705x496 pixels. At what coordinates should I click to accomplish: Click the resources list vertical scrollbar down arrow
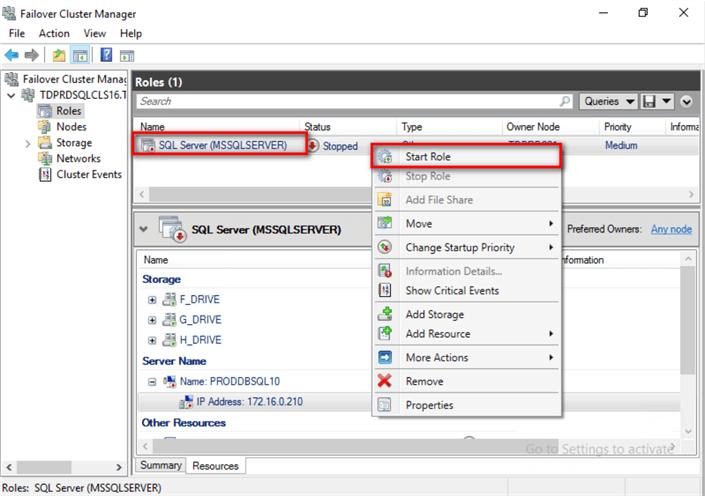[x=688, y=431]
